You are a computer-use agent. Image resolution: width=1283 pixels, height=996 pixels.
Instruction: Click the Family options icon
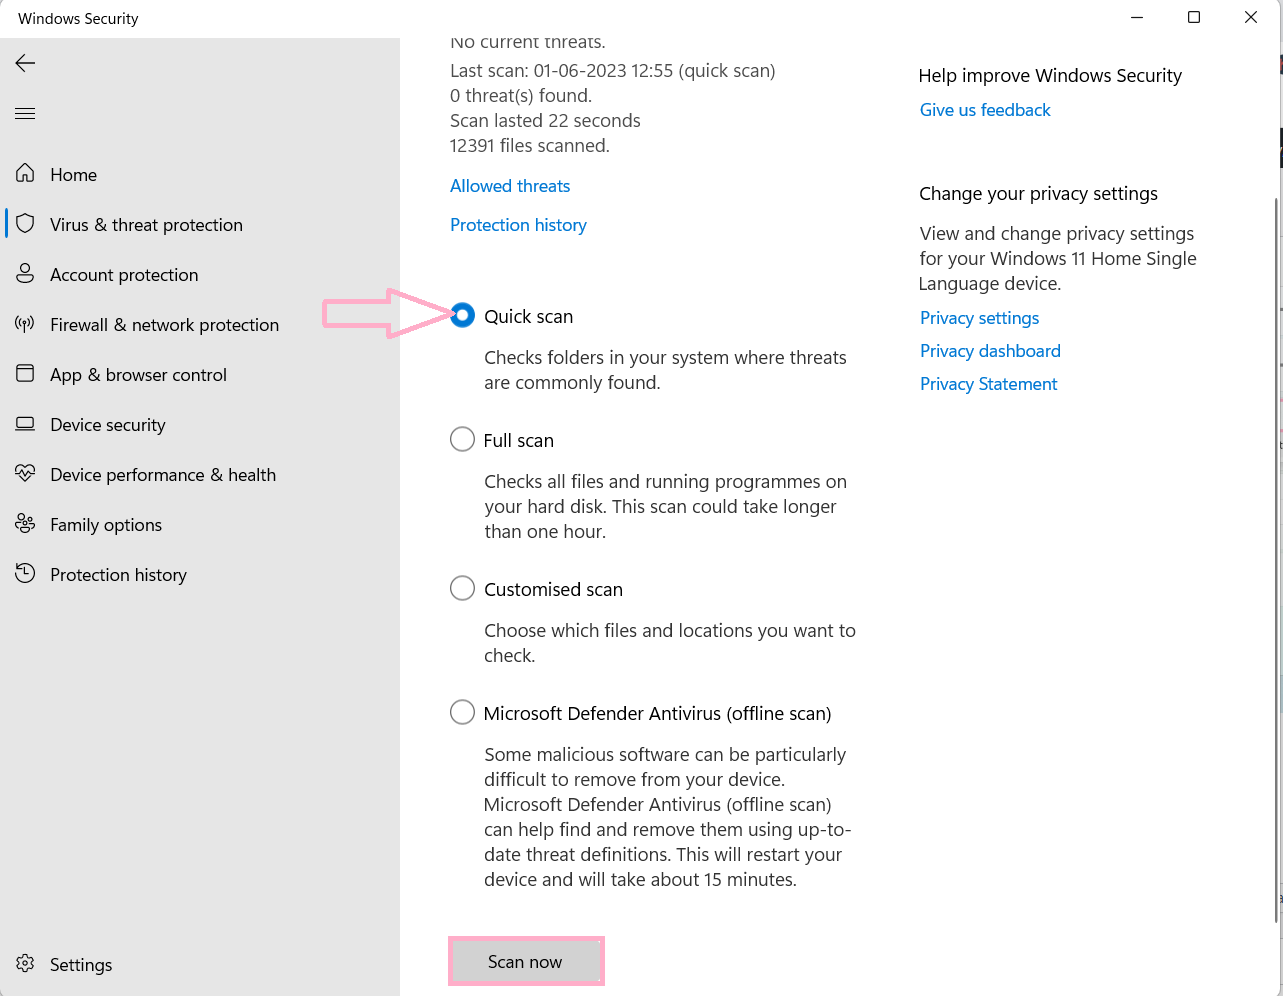coord(26,524)
